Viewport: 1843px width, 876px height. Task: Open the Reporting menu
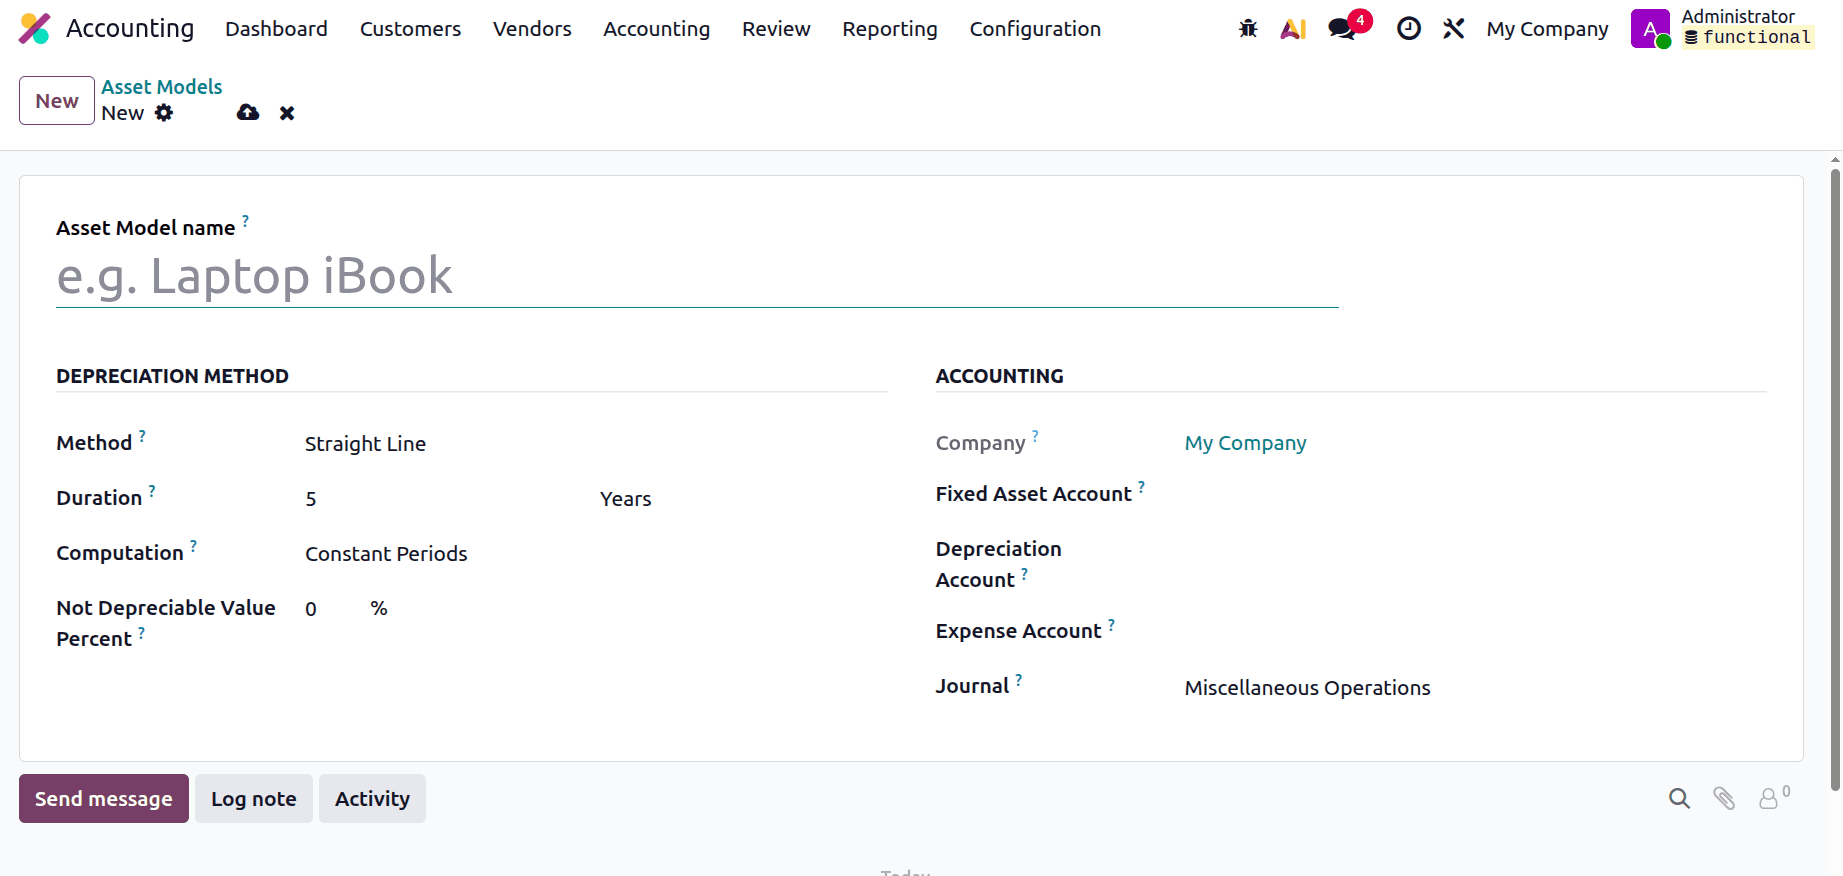tap(890, 29)
